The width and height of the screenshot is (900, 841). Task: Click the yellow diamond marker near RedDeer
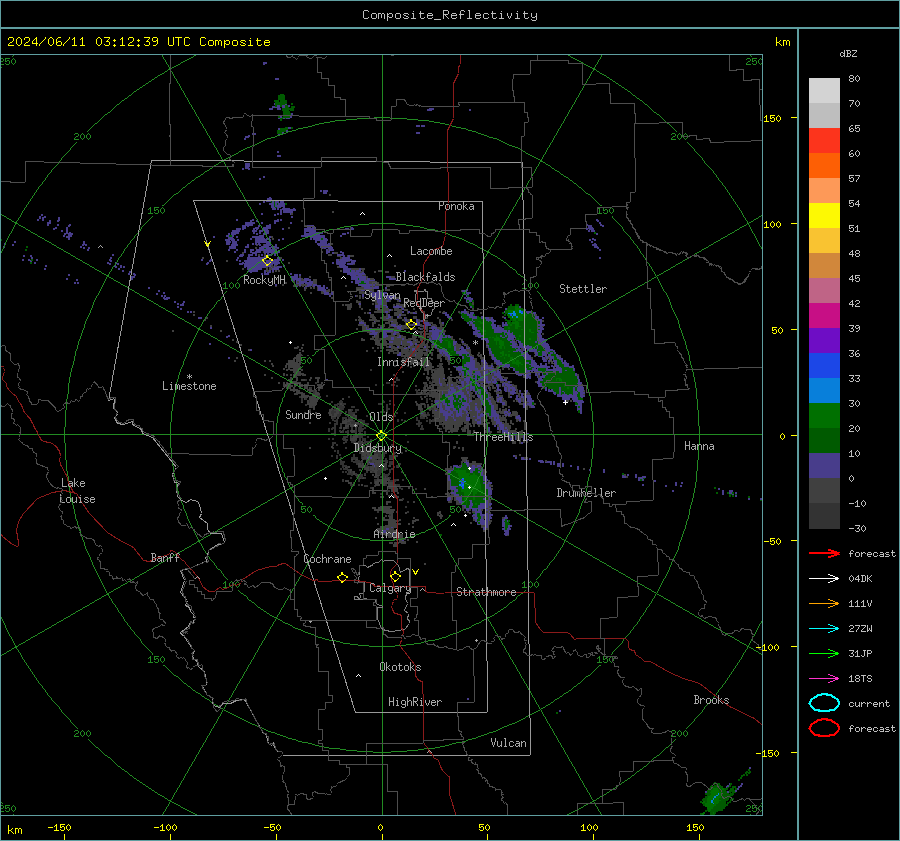(411, 325)
